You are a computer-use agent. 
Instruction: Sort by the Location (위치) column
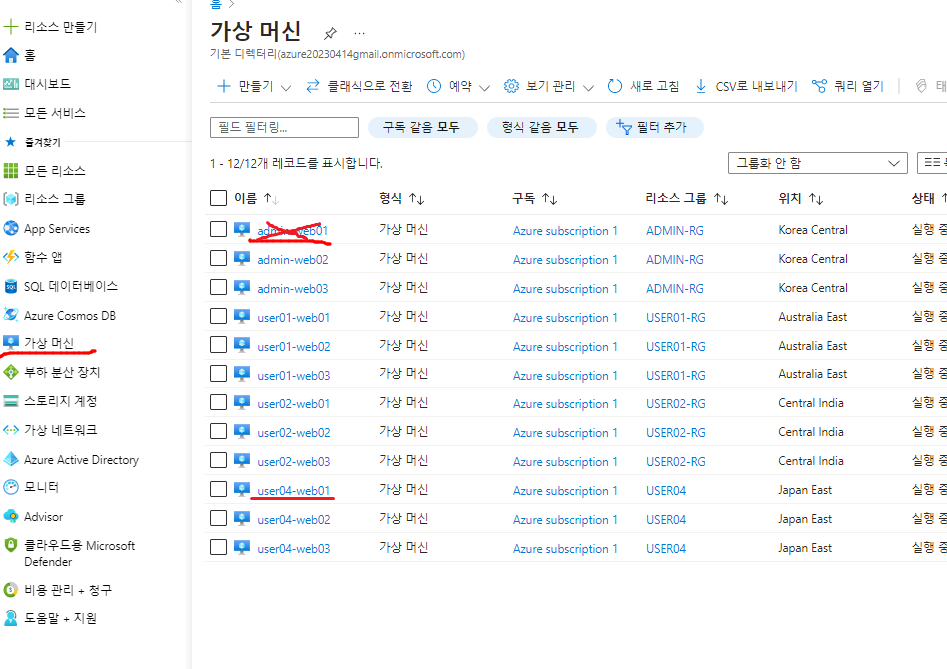click(801, 198)
